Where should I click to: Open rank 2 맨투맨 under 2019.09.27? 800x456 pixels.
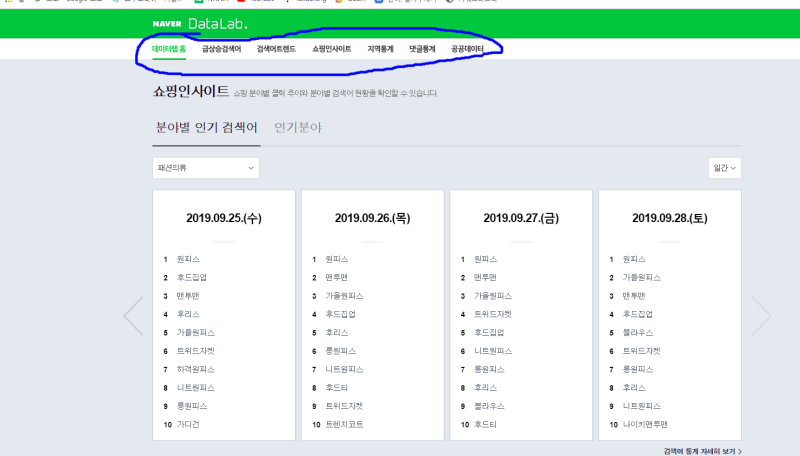485,277
